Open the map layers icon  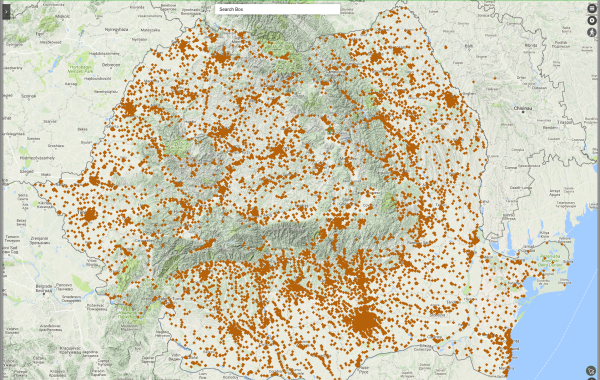[592, 8]
